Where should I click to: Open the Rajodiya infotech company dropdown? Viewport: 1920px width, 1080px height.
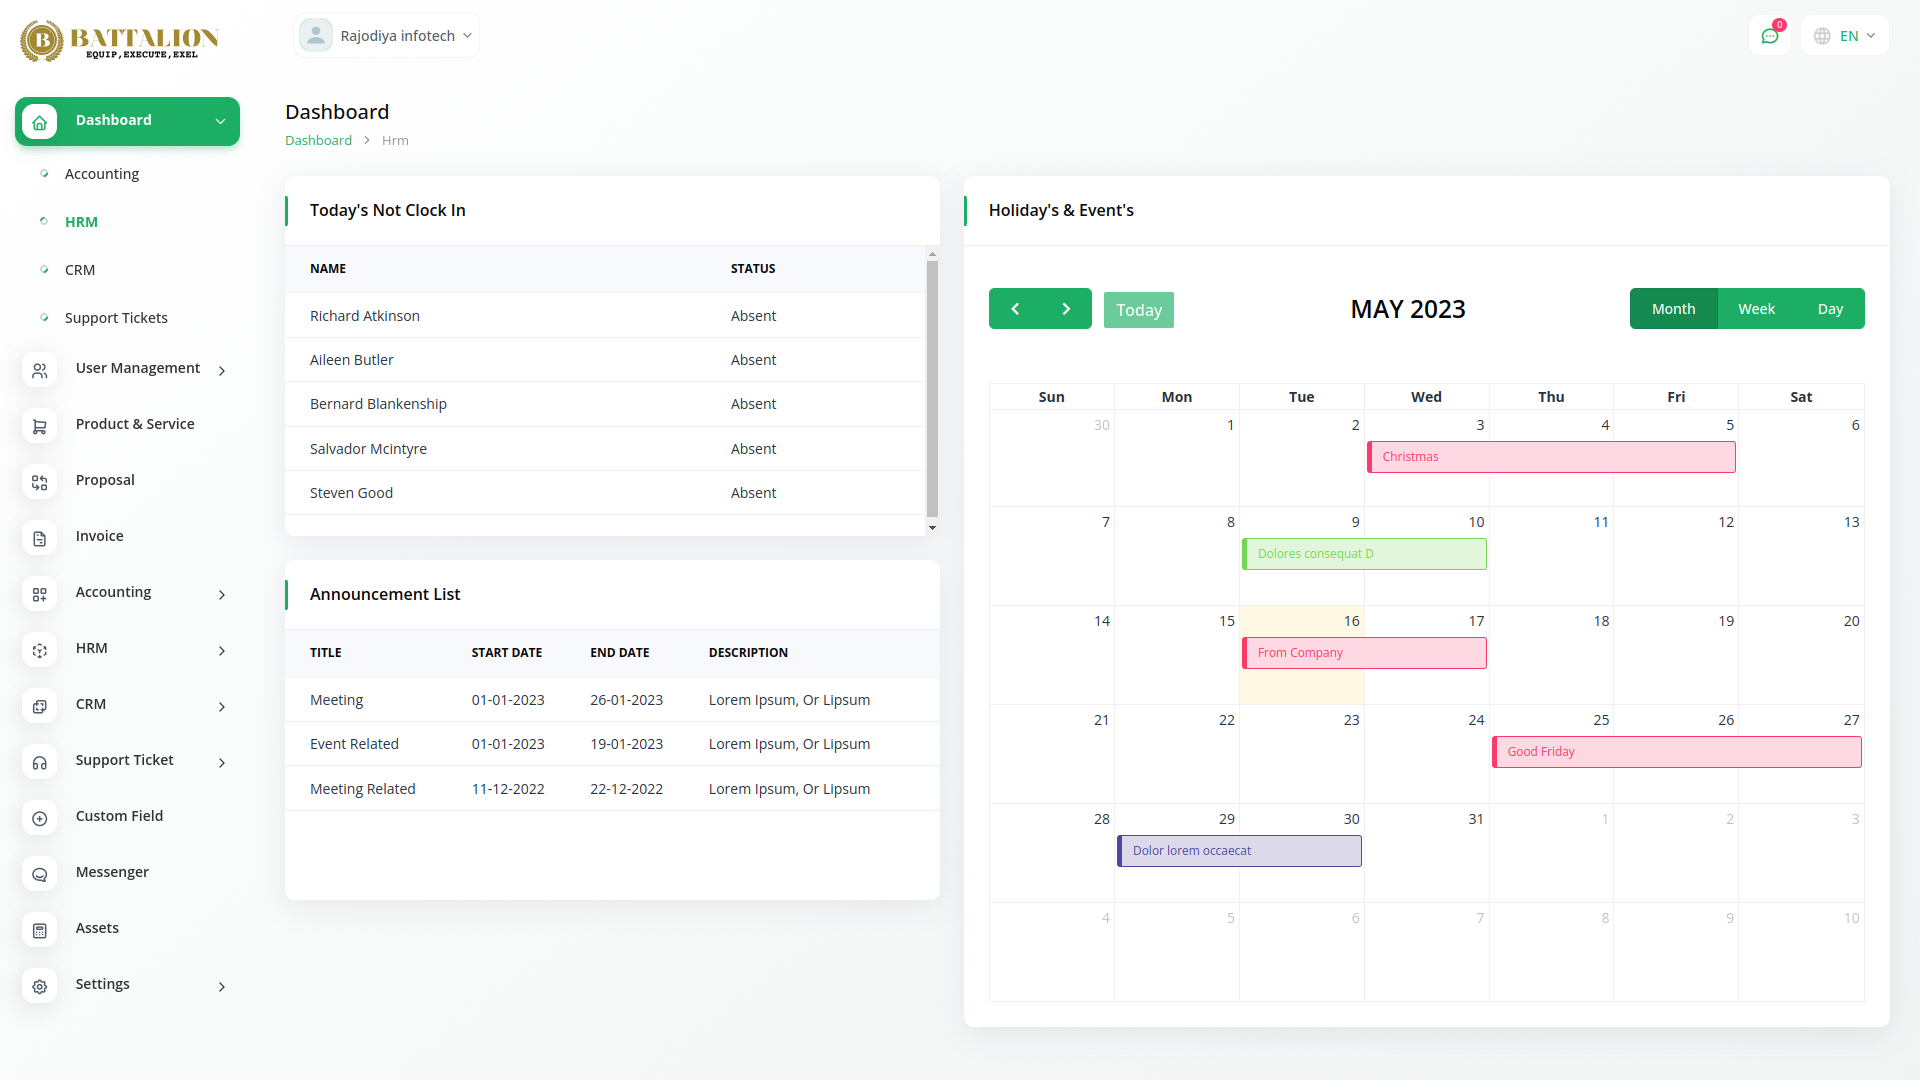pos(386,35)
